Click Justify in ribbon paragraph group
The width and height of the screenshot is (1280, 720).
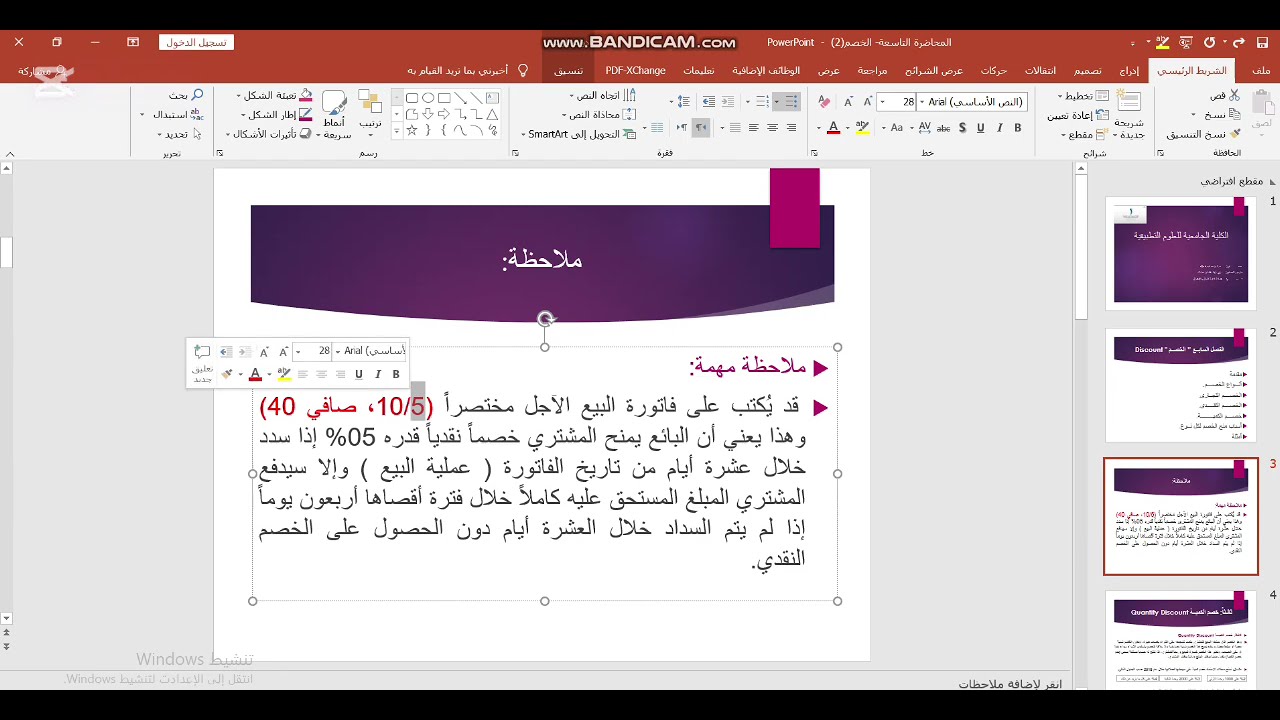[735, 128]
